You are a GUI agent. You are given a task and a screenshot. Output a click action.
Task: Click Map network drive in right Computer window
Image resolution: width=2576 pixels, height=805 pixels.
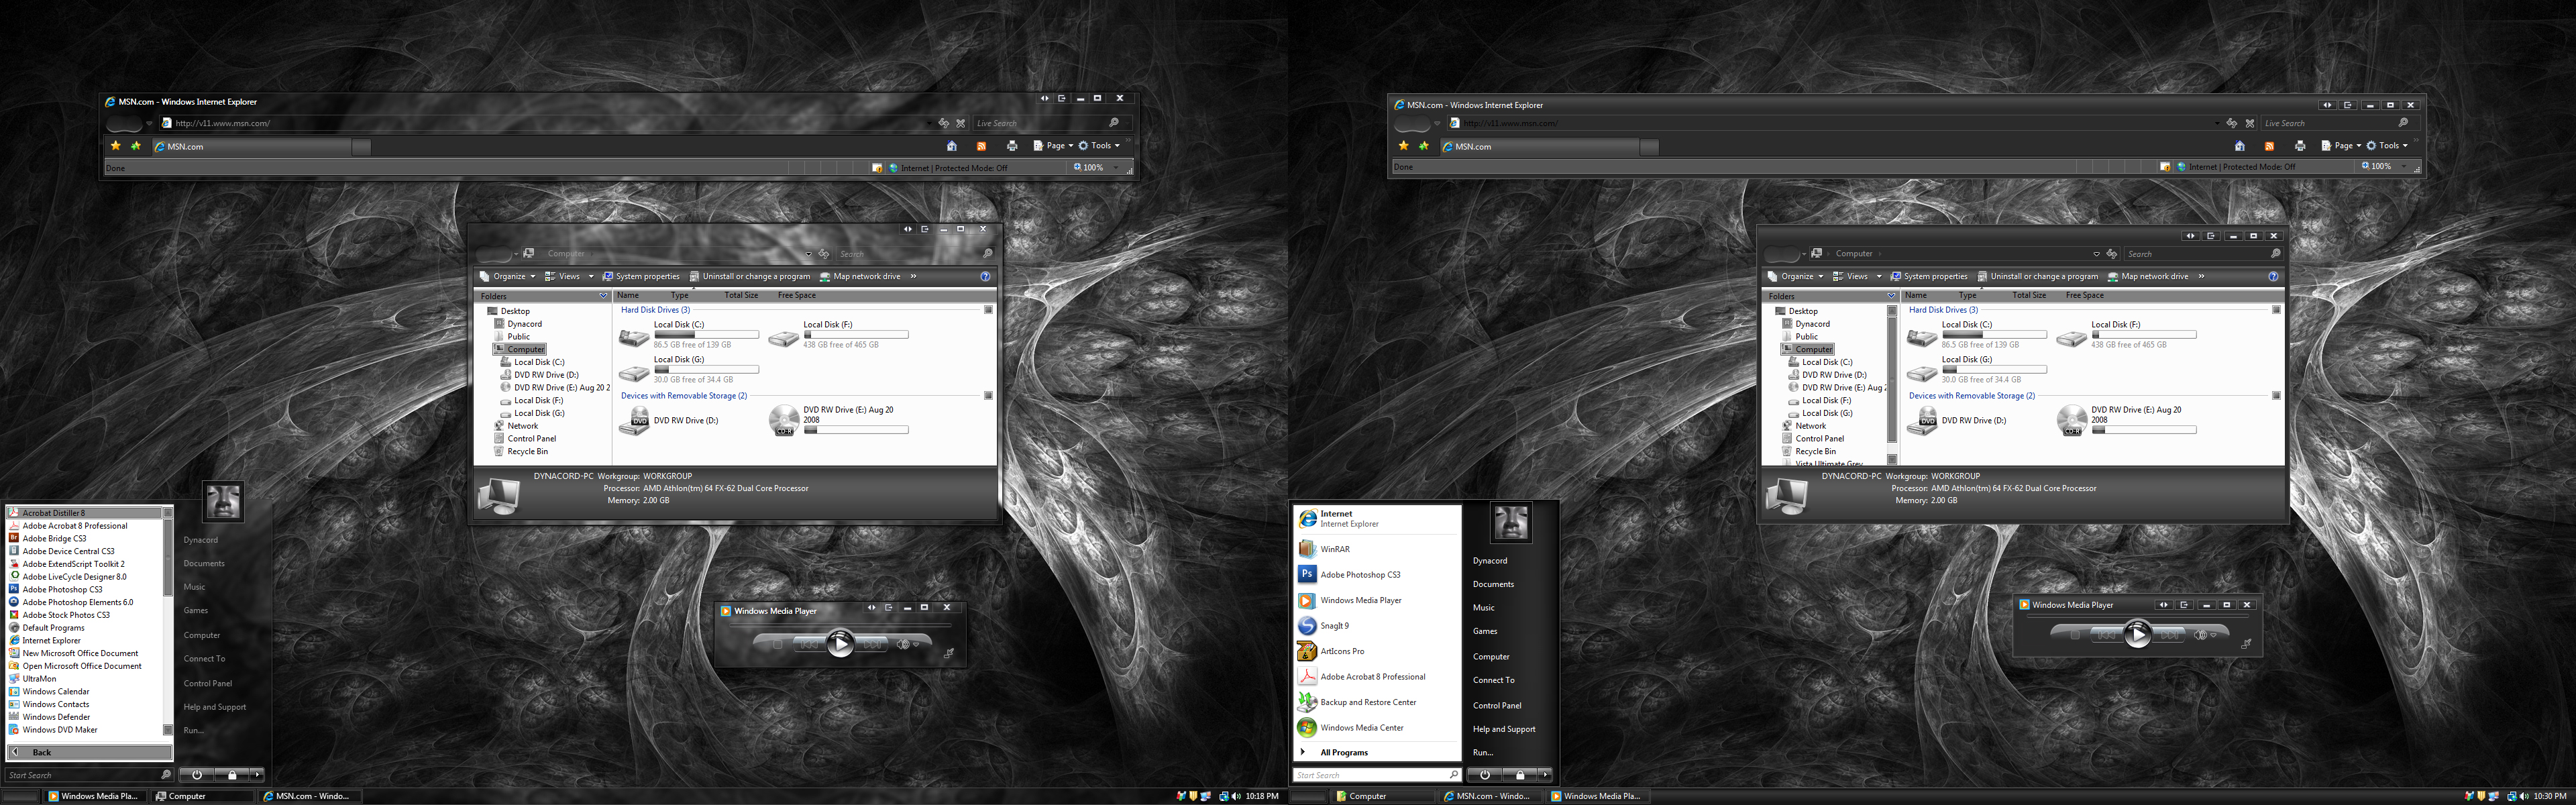pos(2147,277)
